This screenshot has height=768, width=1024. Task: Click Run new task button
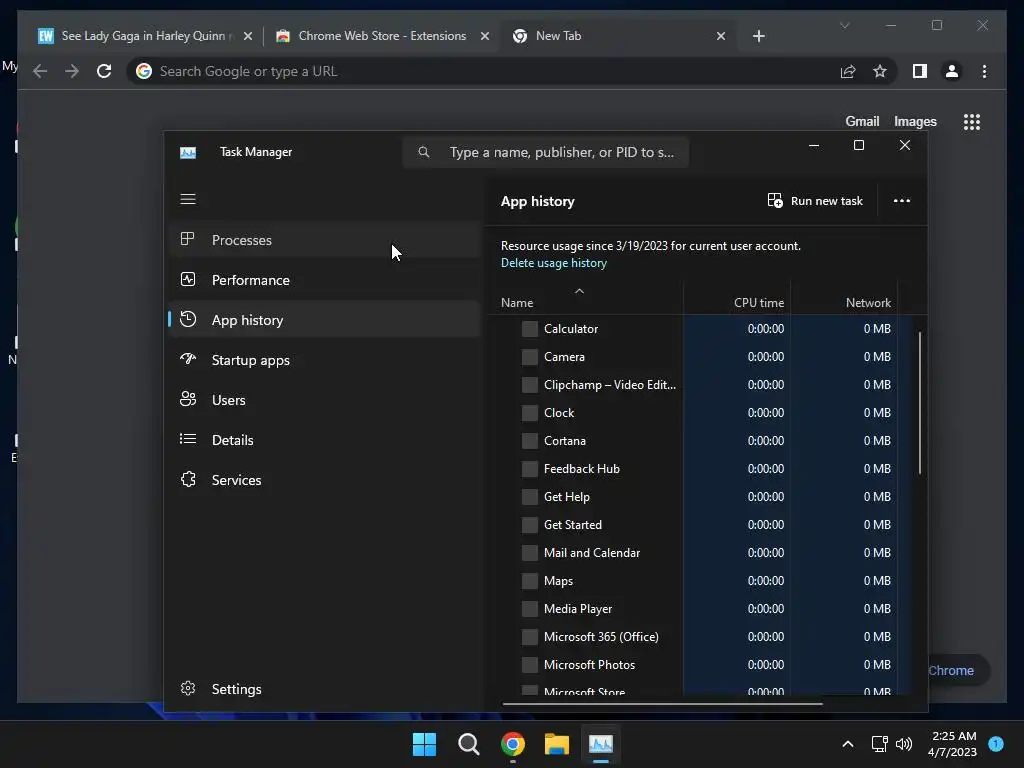pos(815,201)
